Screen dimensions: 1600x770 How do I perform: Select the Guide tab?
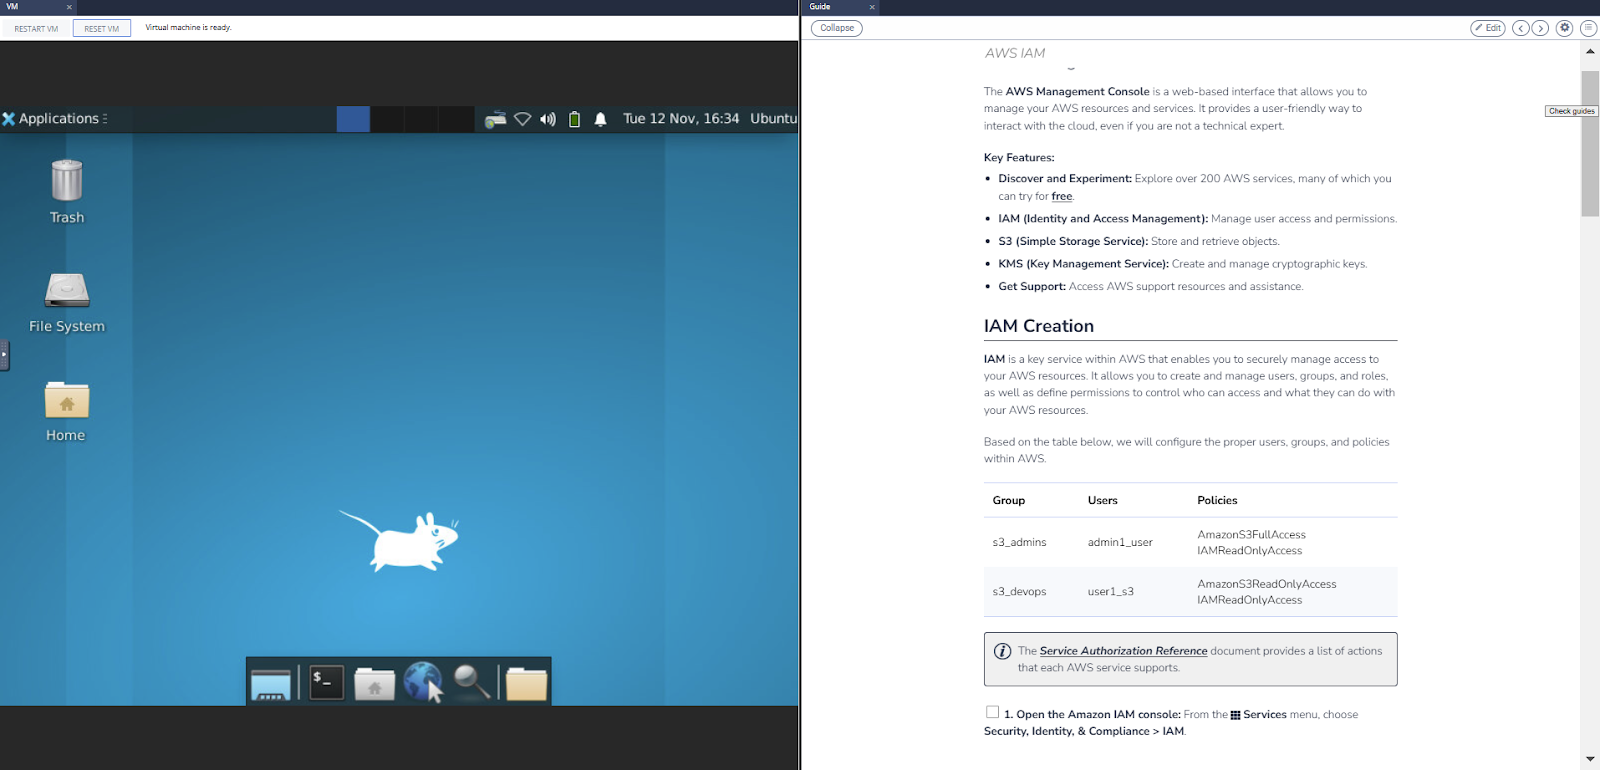pyautogui.click(x=842, y=7)
